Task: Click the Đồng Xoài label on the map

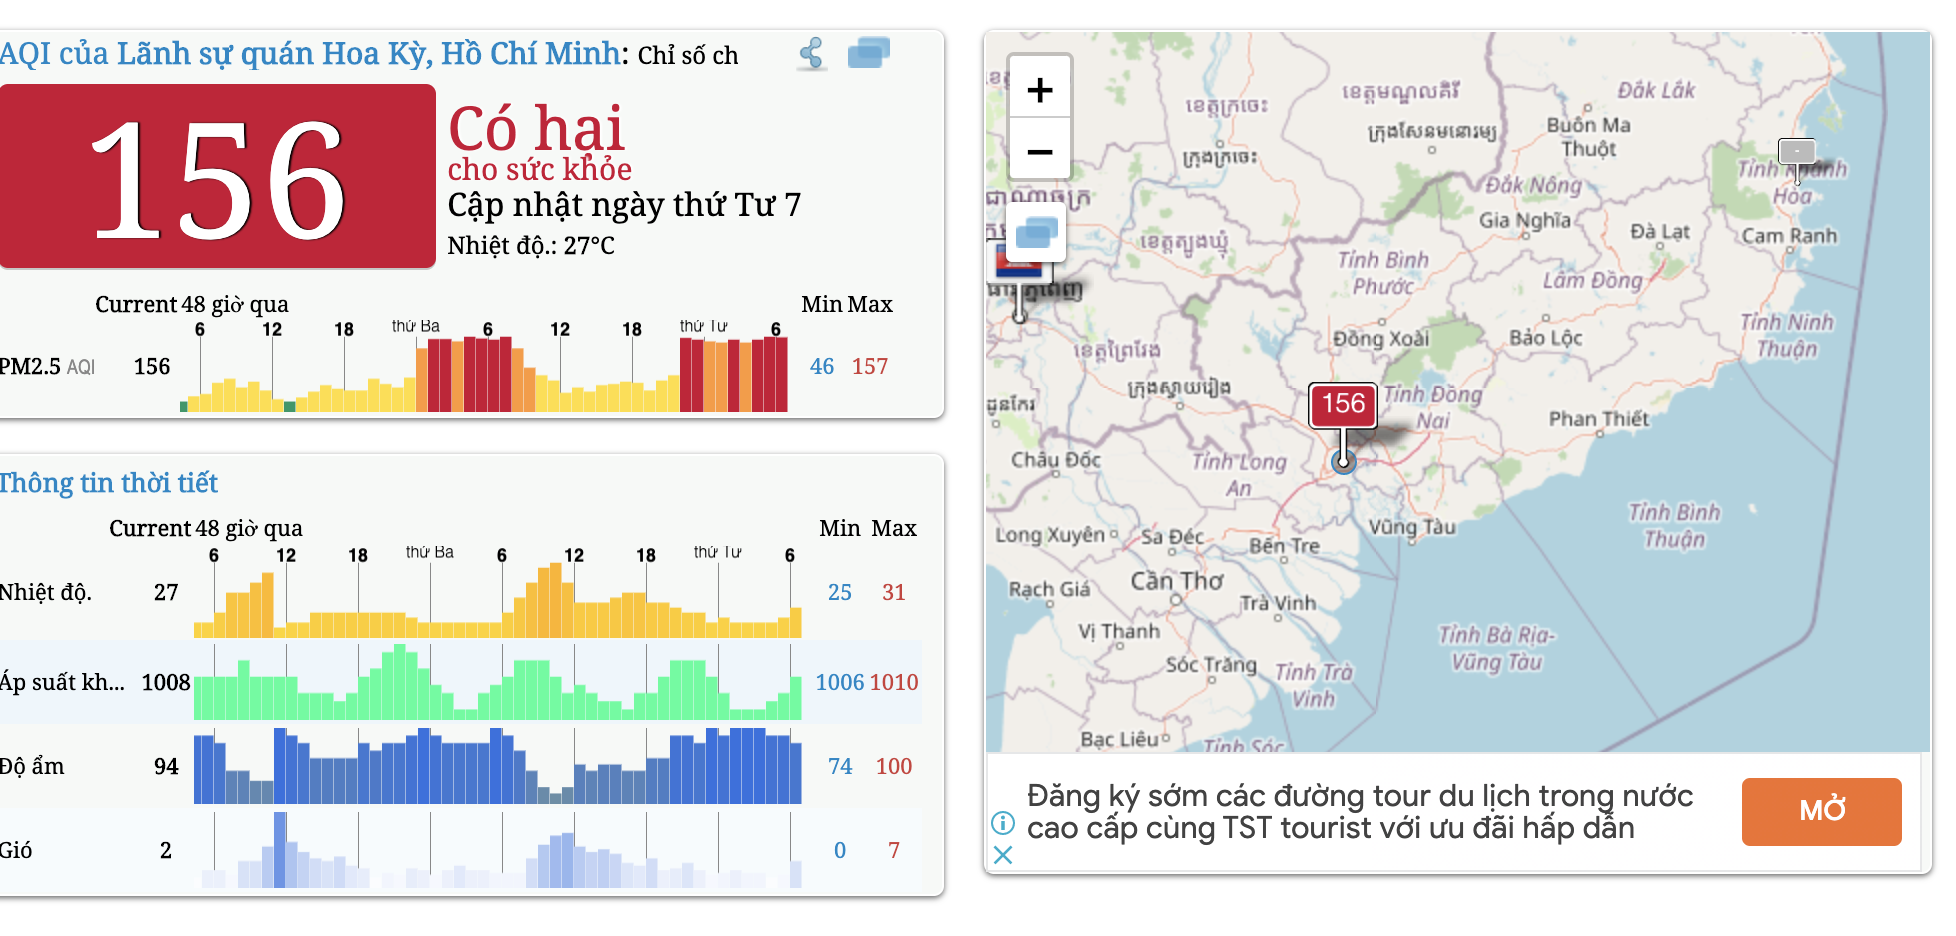Action: tap(1381, 339)
